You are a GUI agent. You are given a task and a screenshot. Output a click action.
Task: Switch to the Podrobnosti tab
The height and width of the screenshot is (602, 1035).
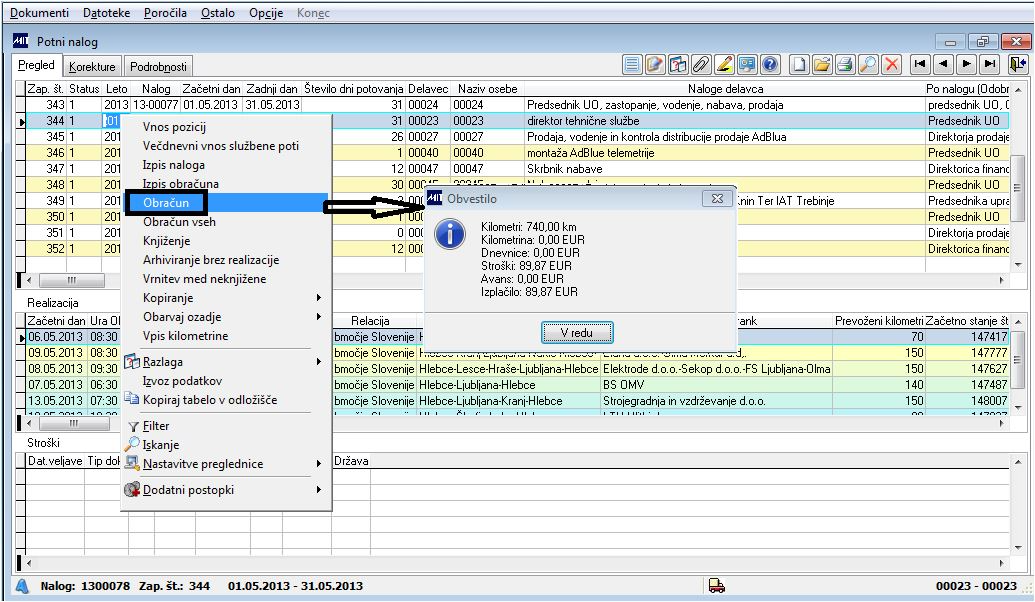(x=158, y=67)
